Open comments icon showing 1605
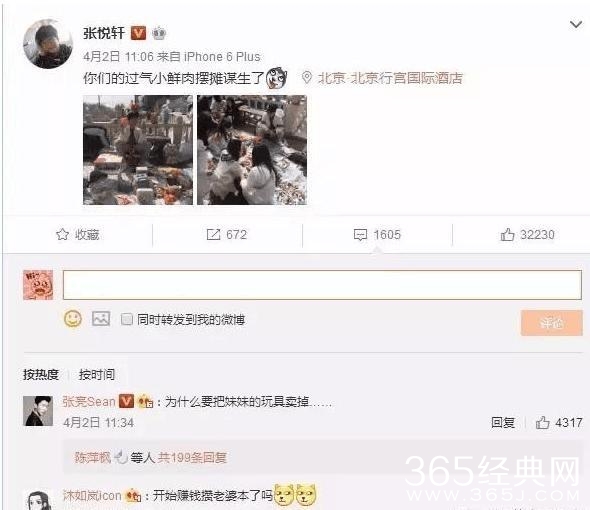This screenshot has height=510, width=590. click(x=360, y=235)
